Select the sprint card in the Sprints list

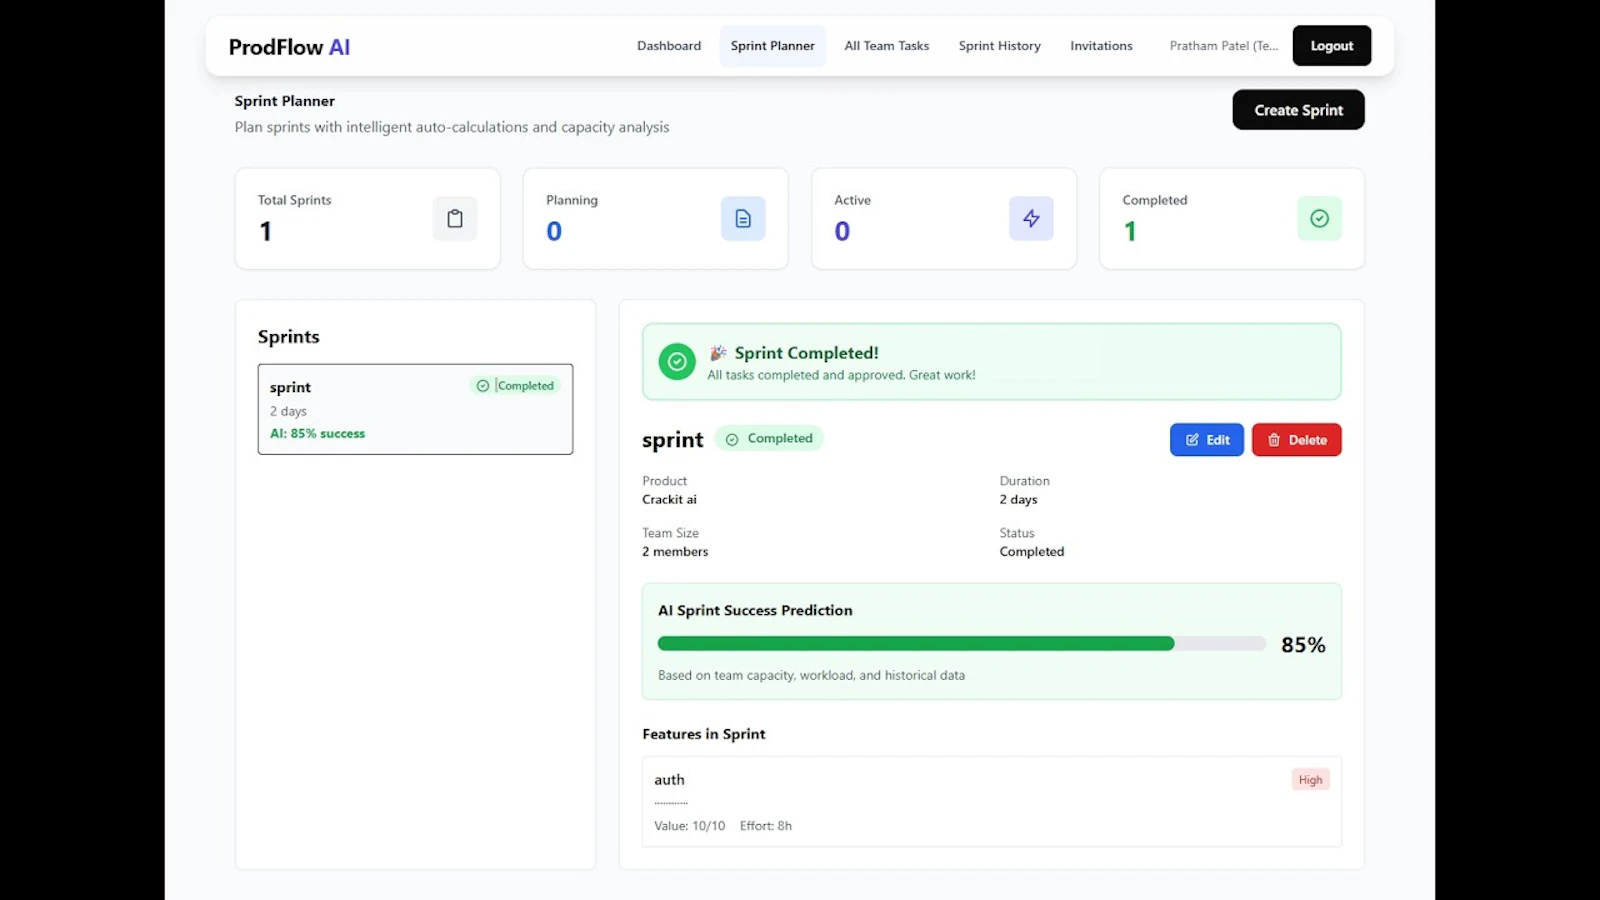point(415,409)
